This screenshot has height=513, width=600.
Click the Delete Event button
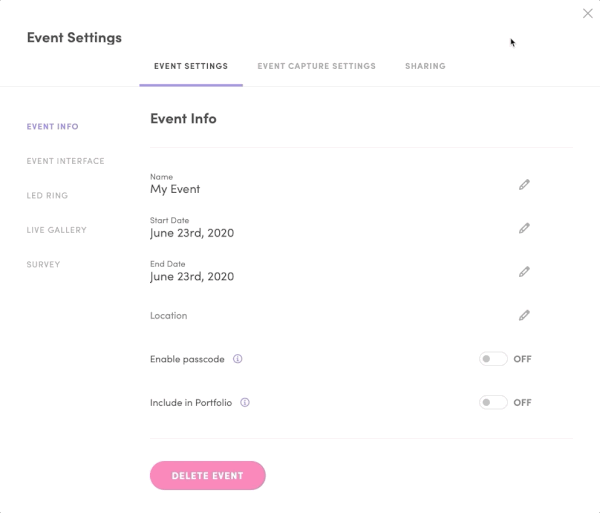(x=208, y=476)
